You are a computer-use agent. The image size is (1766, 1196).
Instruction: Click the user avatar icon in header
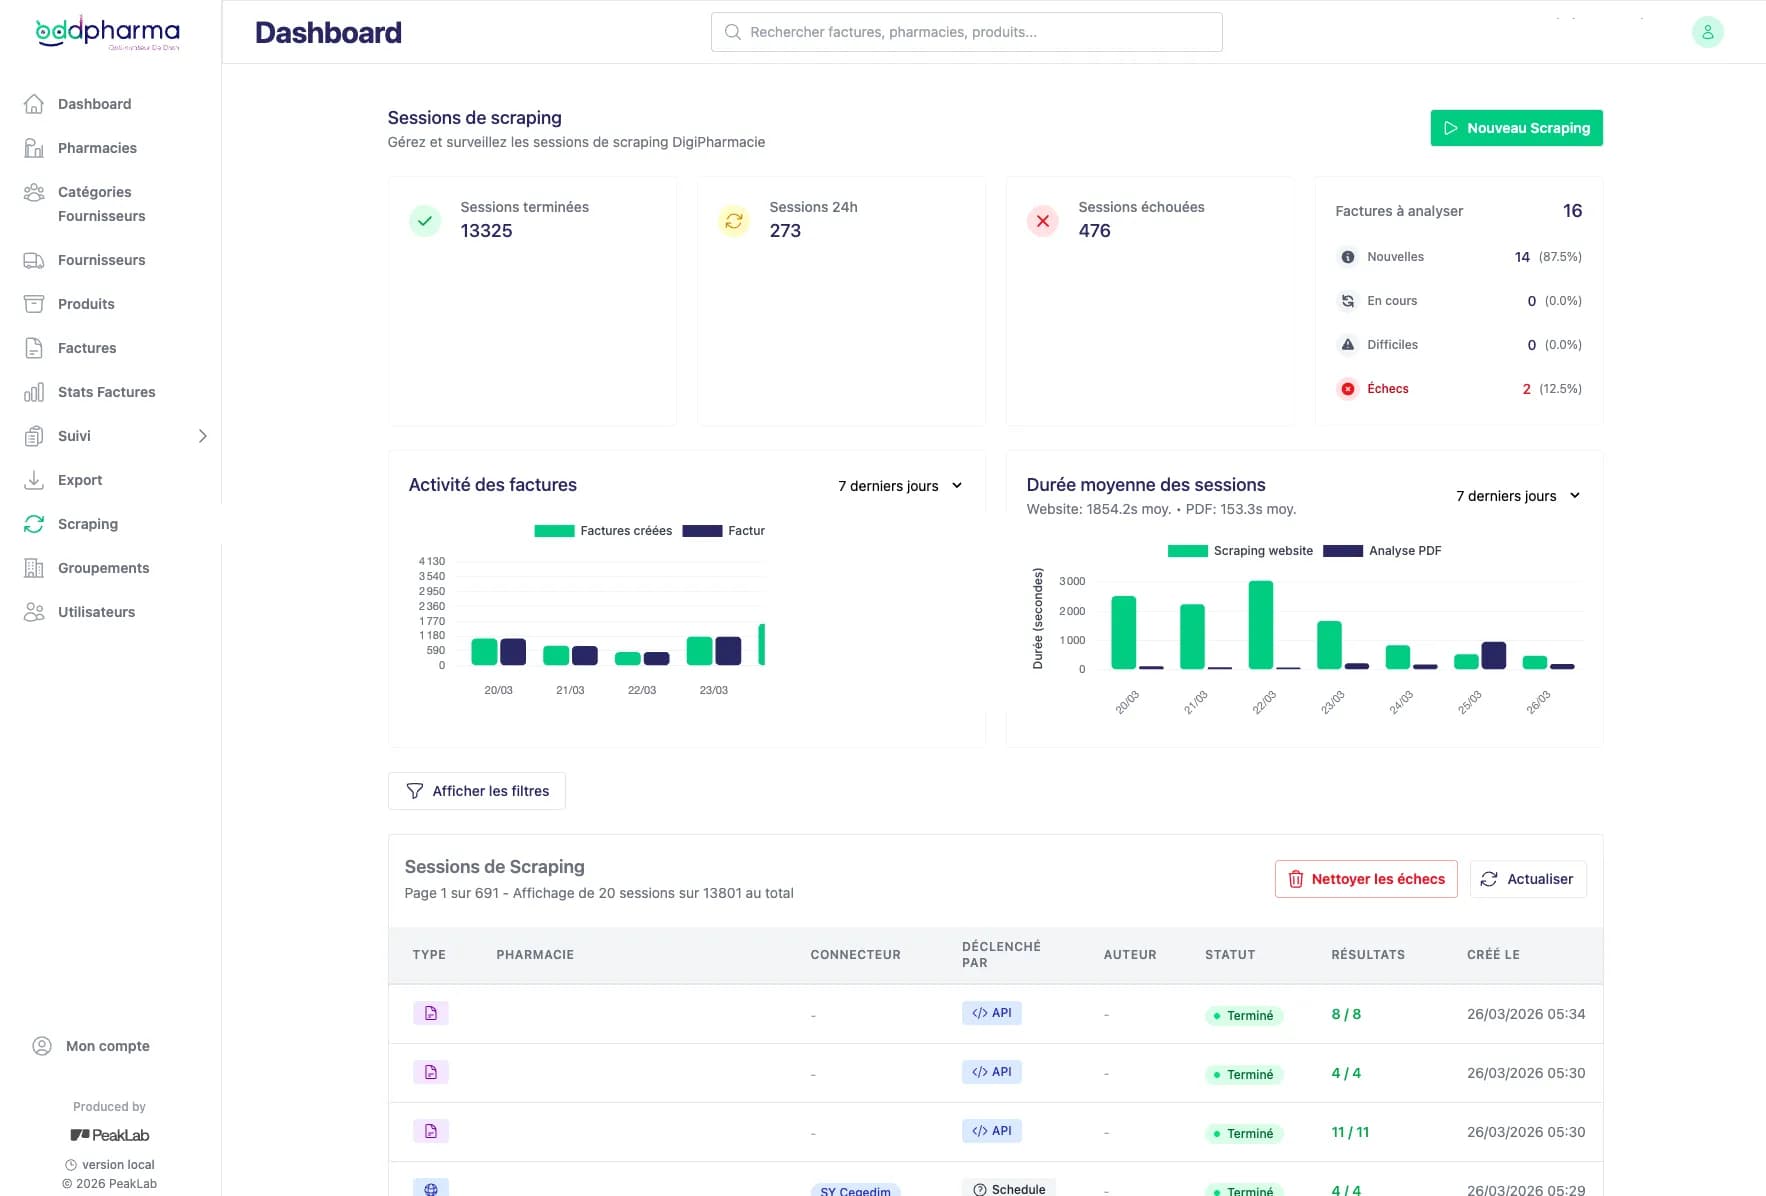1707,32
